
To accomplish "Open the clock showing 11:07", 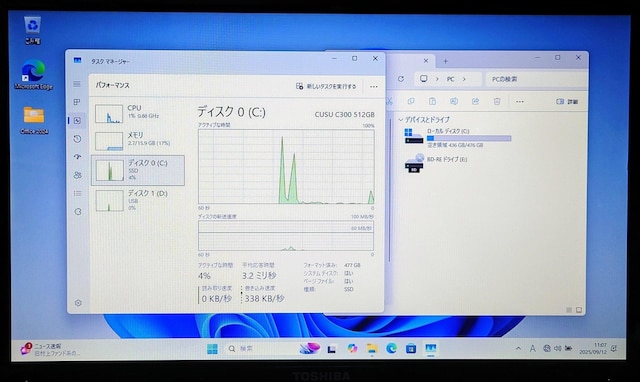I will tap(593, 348).
